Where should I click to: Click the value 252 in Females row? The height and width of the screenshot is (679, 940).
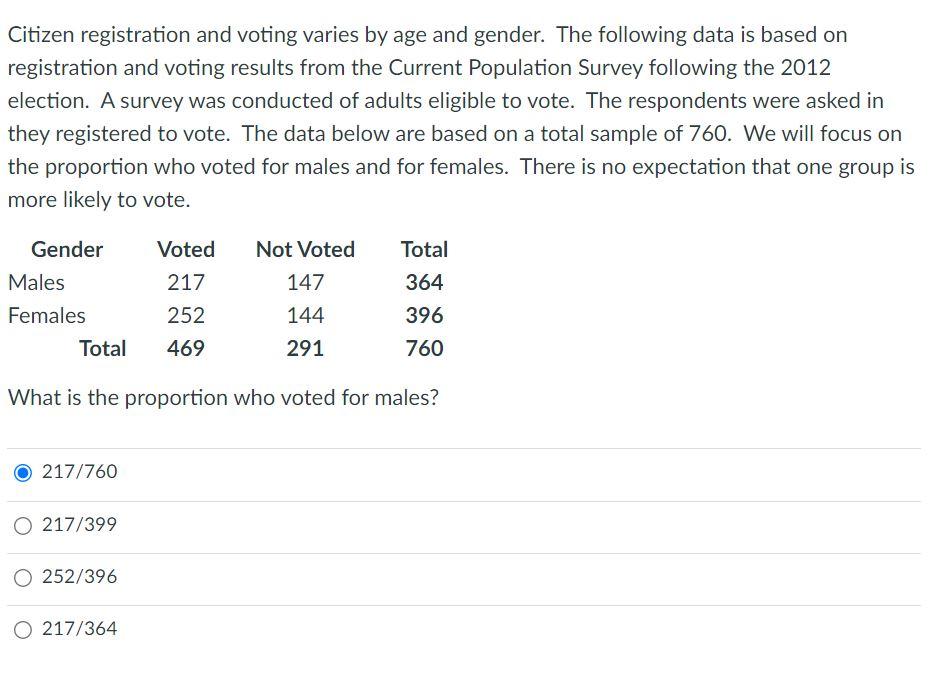[x=189, y=315]
